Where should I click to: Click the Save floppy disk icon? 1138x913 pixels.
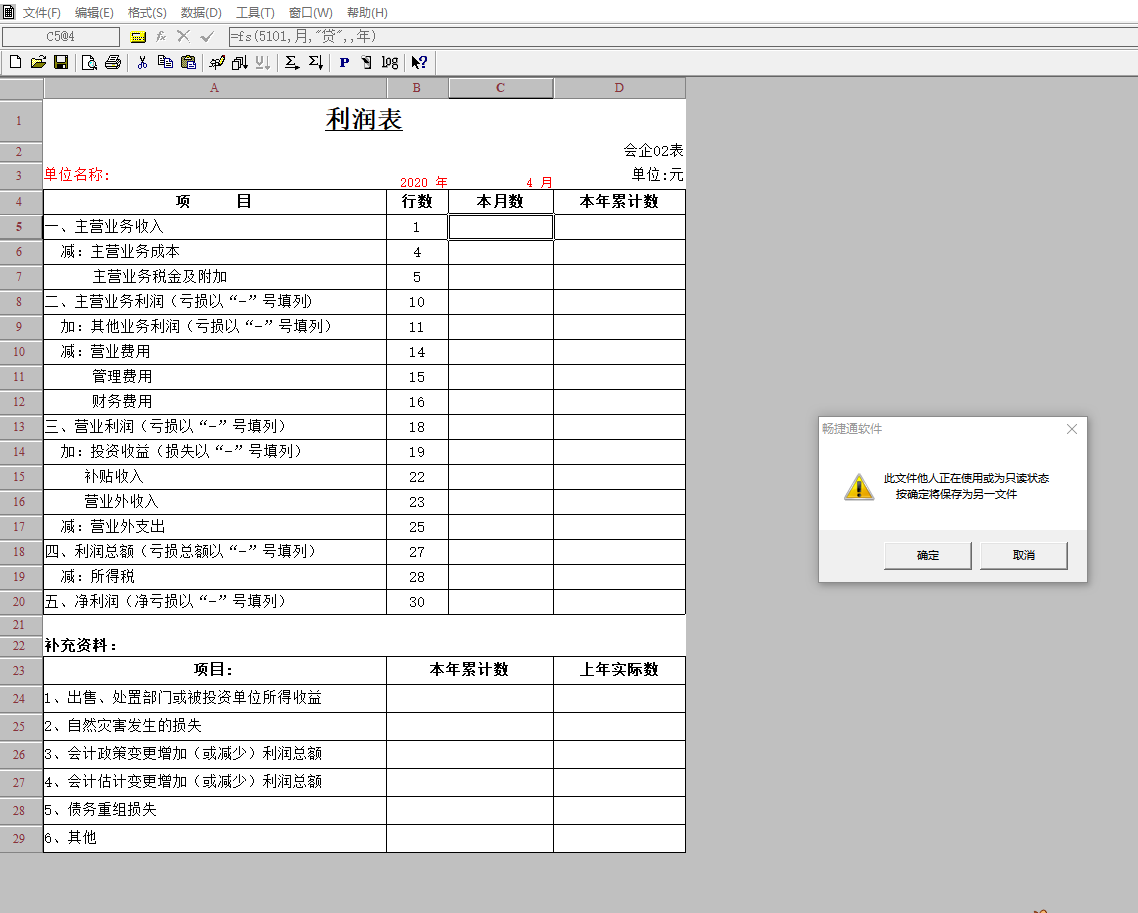pos(61,62)
